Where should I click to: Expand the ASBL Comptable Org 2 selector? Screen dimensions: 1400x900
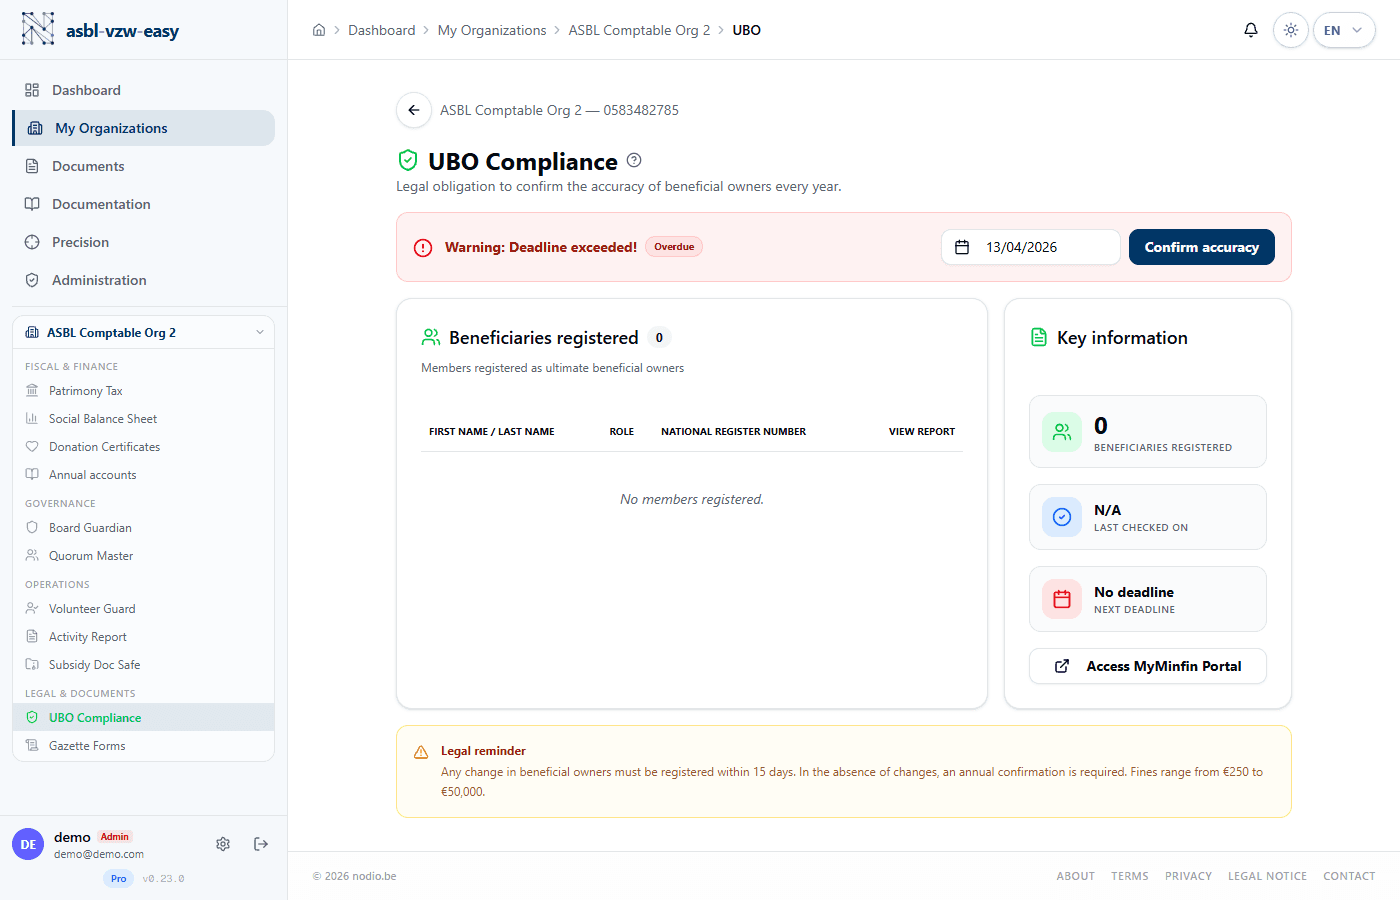click(x=143, y=332)
